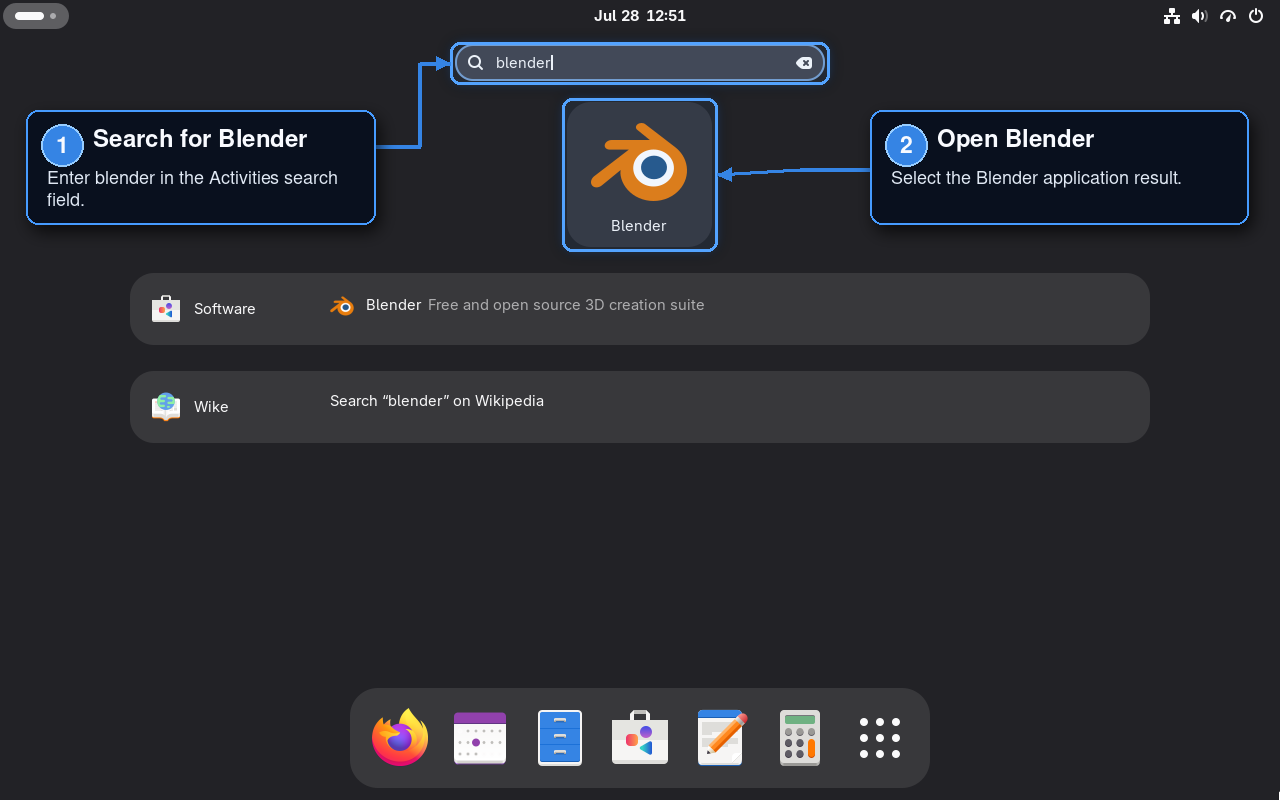Open the Calculator in dock
This screenshot has height=800, width=1280.
point(800,738)
